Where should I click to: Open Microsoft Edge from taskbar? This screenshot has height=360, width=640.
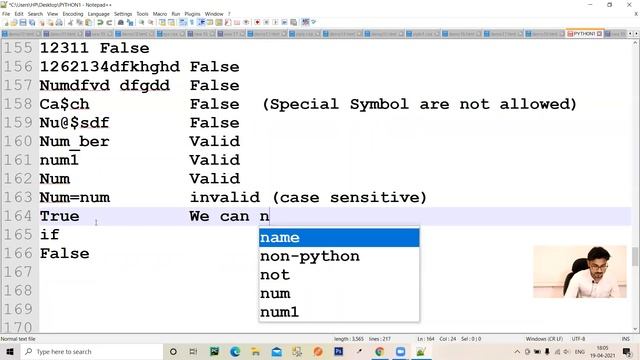[235, 351]
